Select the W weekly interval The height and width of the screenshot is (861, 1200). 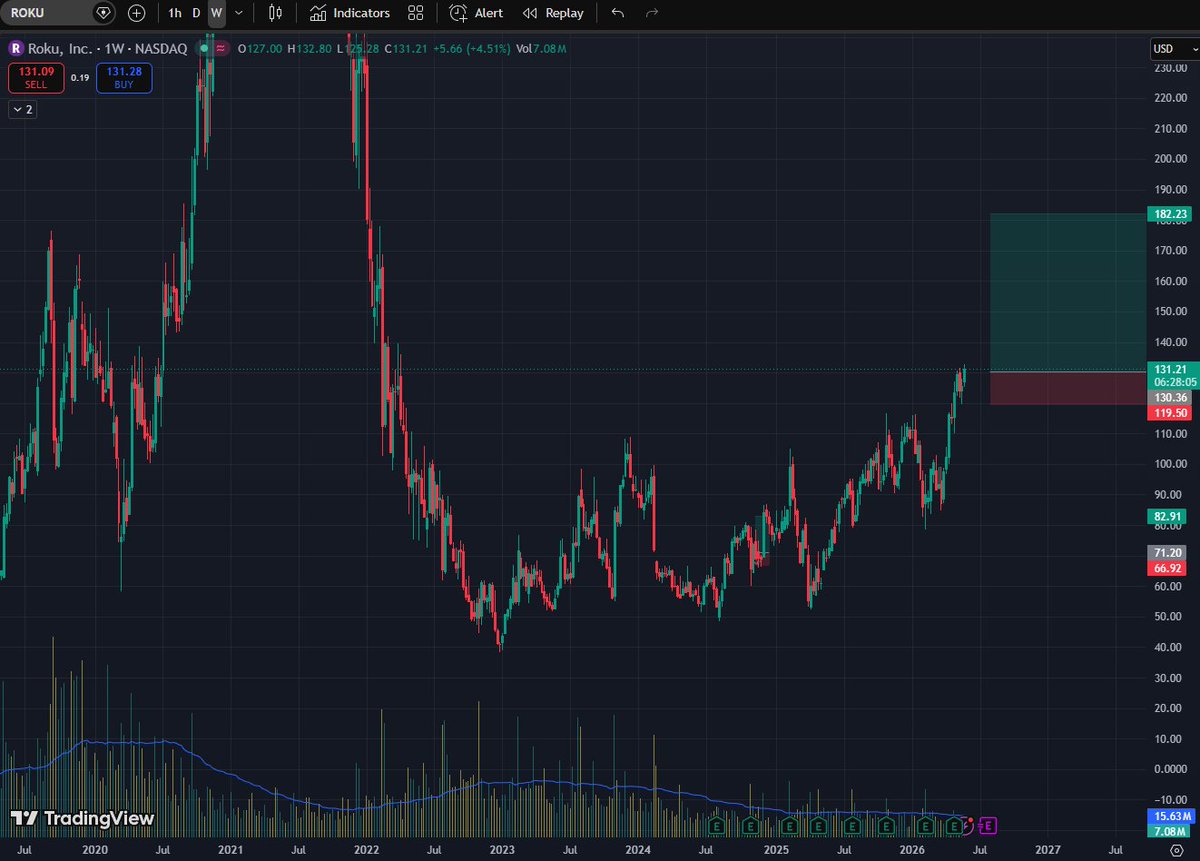click(x=216, y=13)
